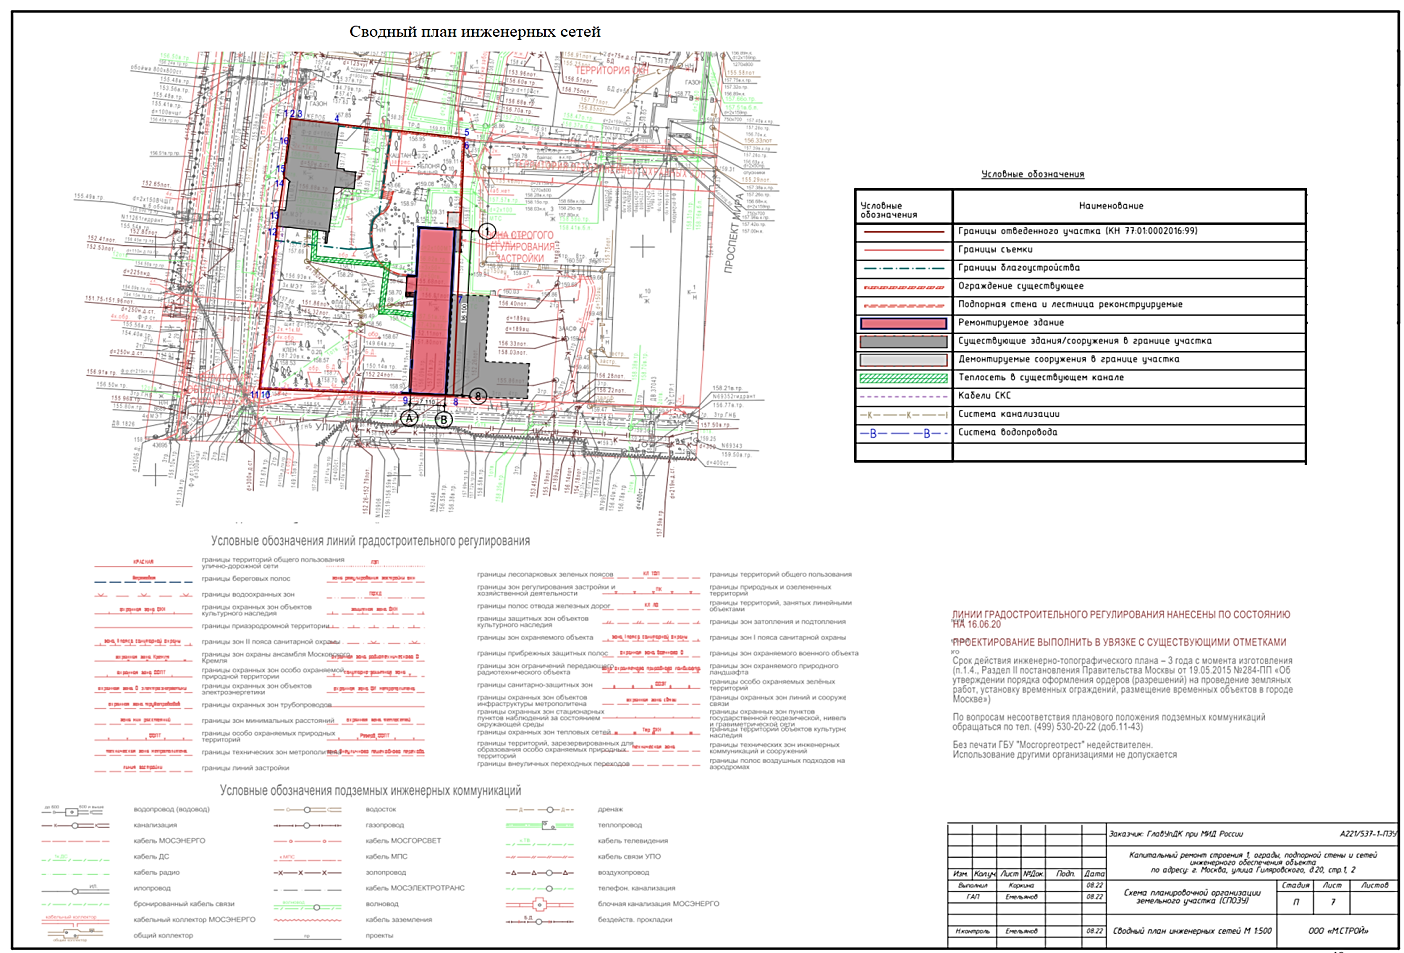
Task: Click "бронированный кабель связи" legend entry
Action: [x=183, y=904]
